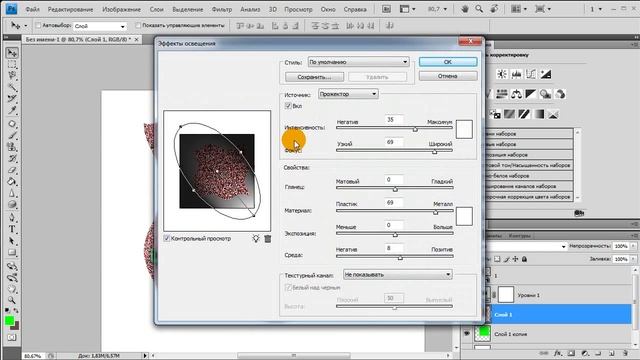Open the Слой auto-select dropdown

coord(100,26)
